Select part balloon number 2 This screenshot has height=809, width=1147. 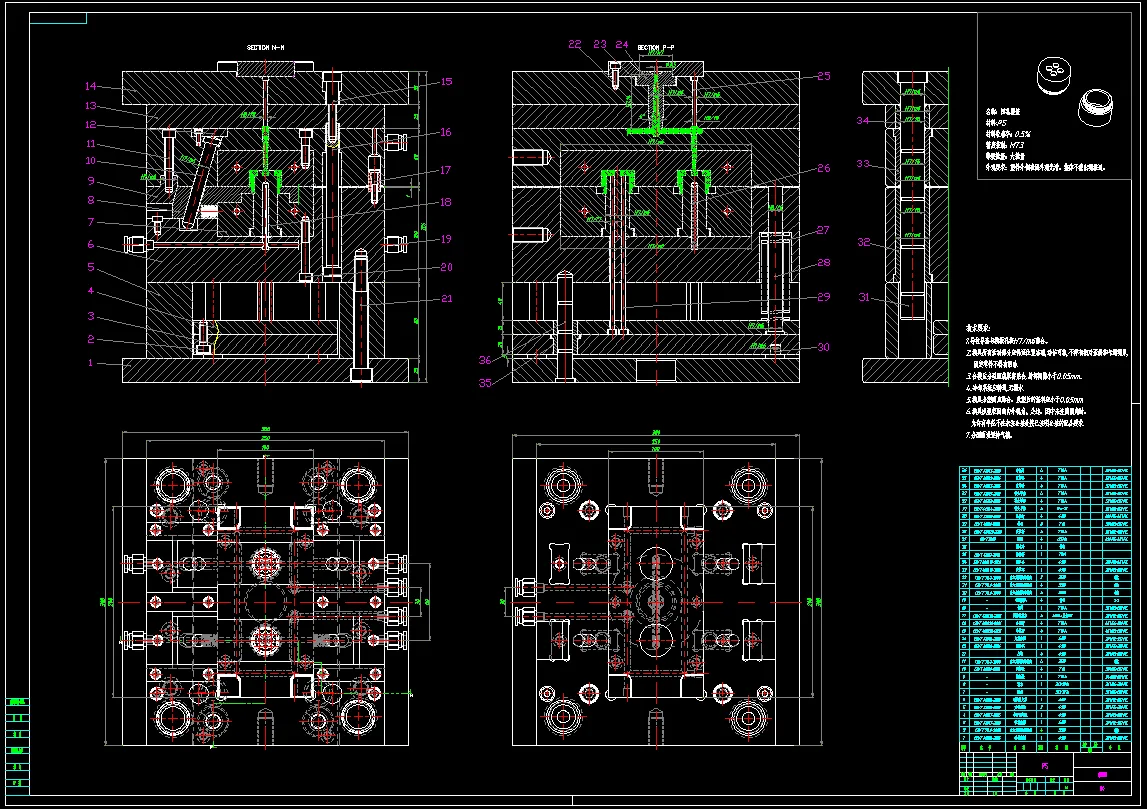pyautogui.click(x=91, y=339)
